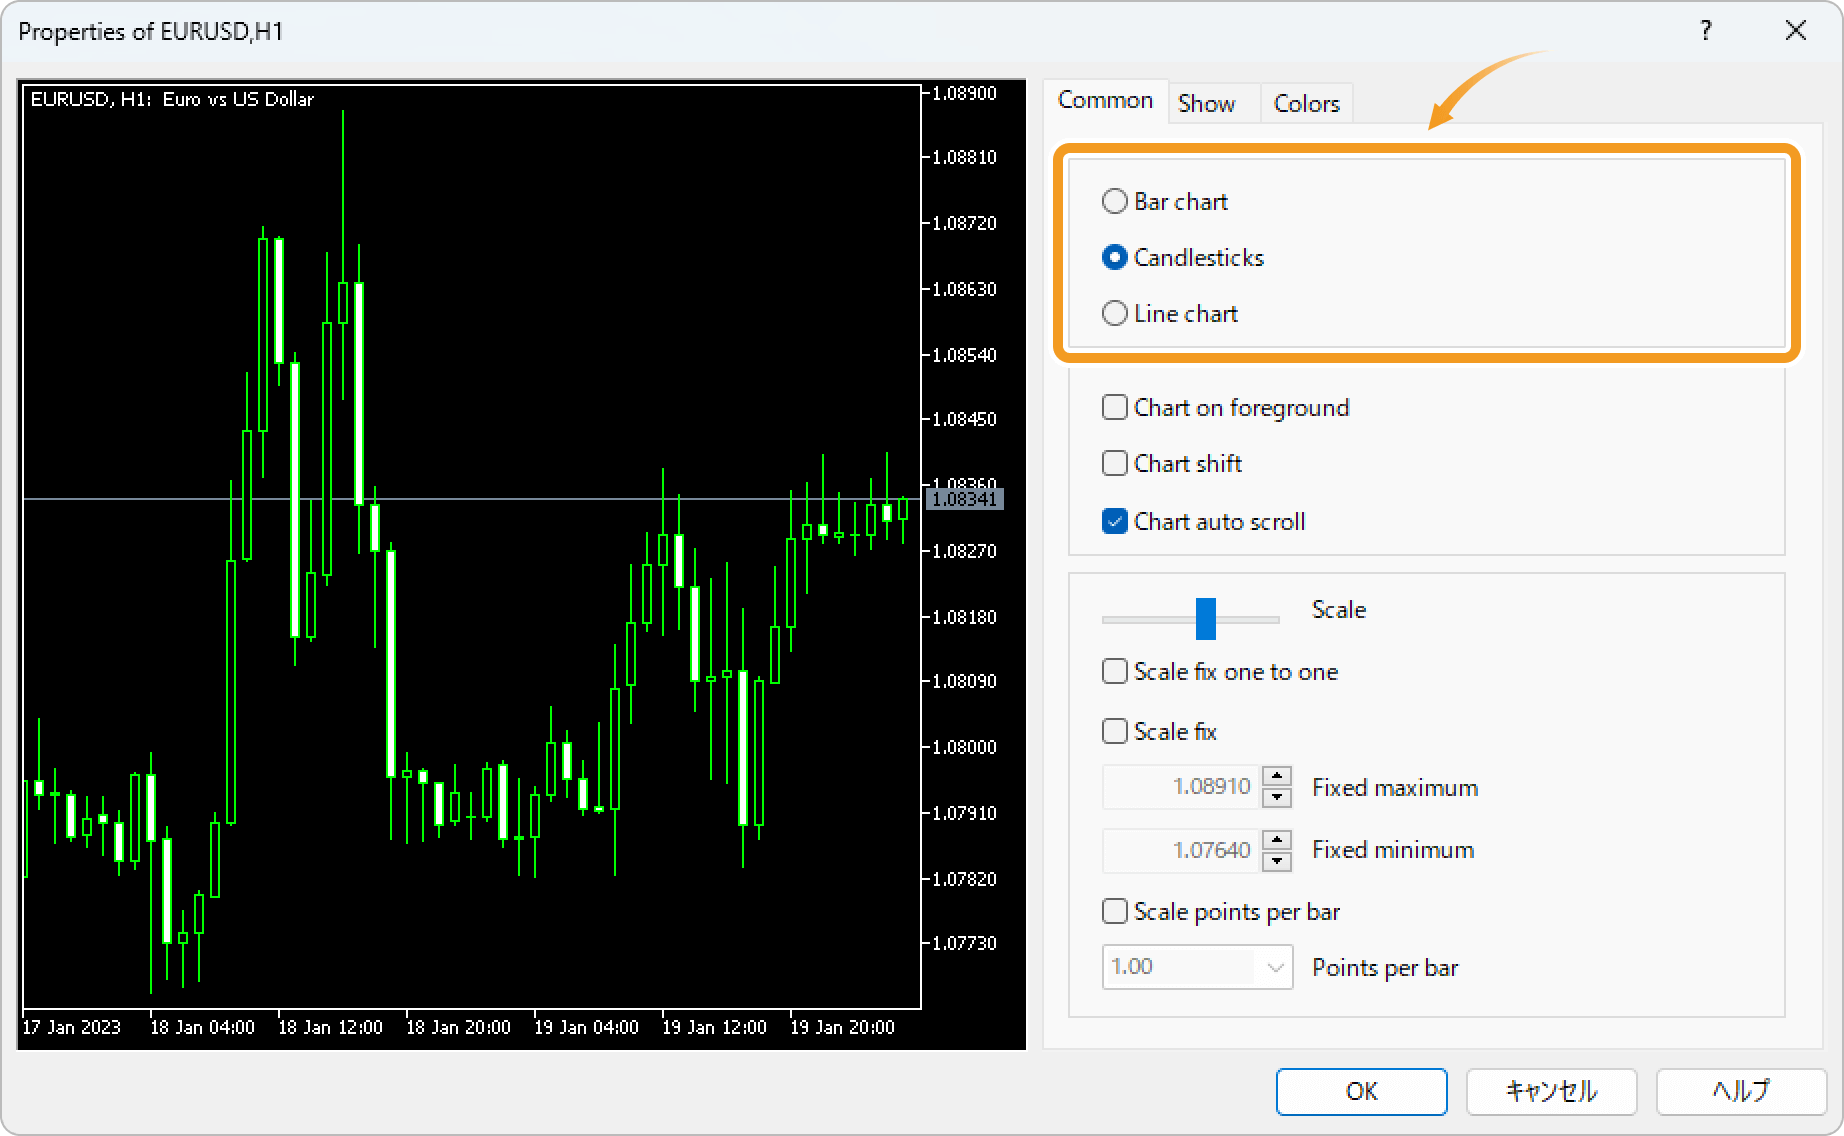
Task: Select the Candlesticks radio button
Action: pos(1114,257)
